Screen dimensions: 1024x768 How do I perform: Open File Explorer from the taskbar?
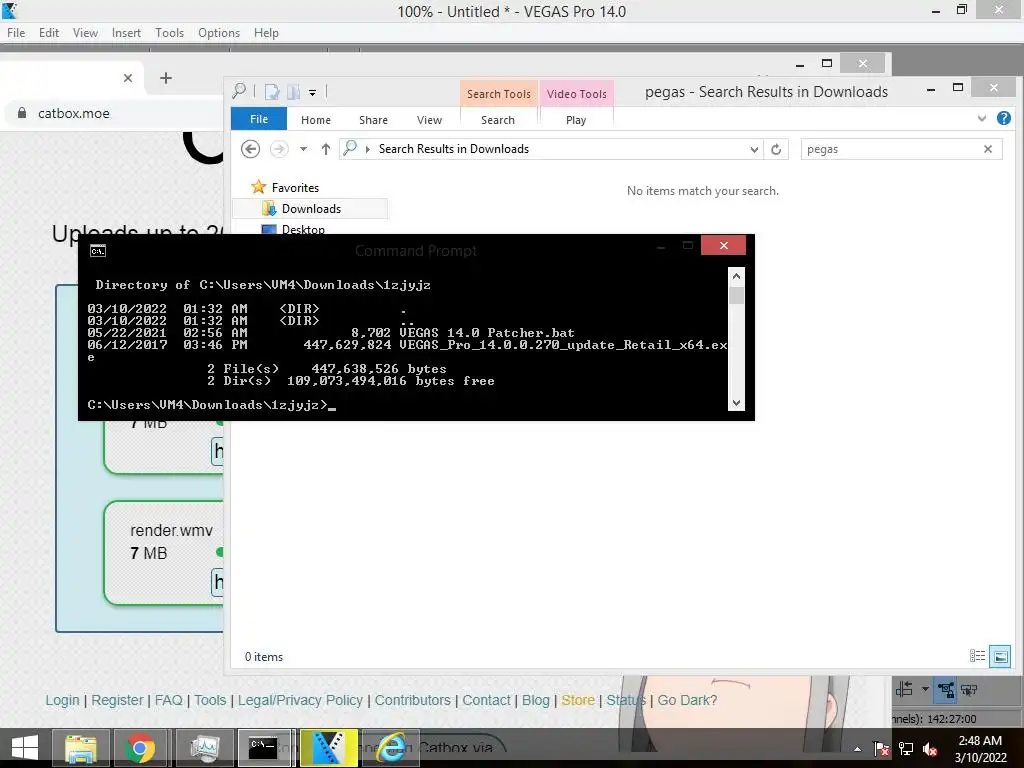tap(80, 748)
